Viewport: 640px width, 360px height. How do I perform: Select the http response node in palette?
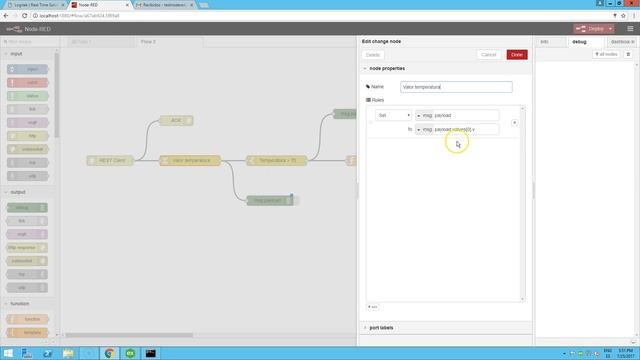point(27,248)
